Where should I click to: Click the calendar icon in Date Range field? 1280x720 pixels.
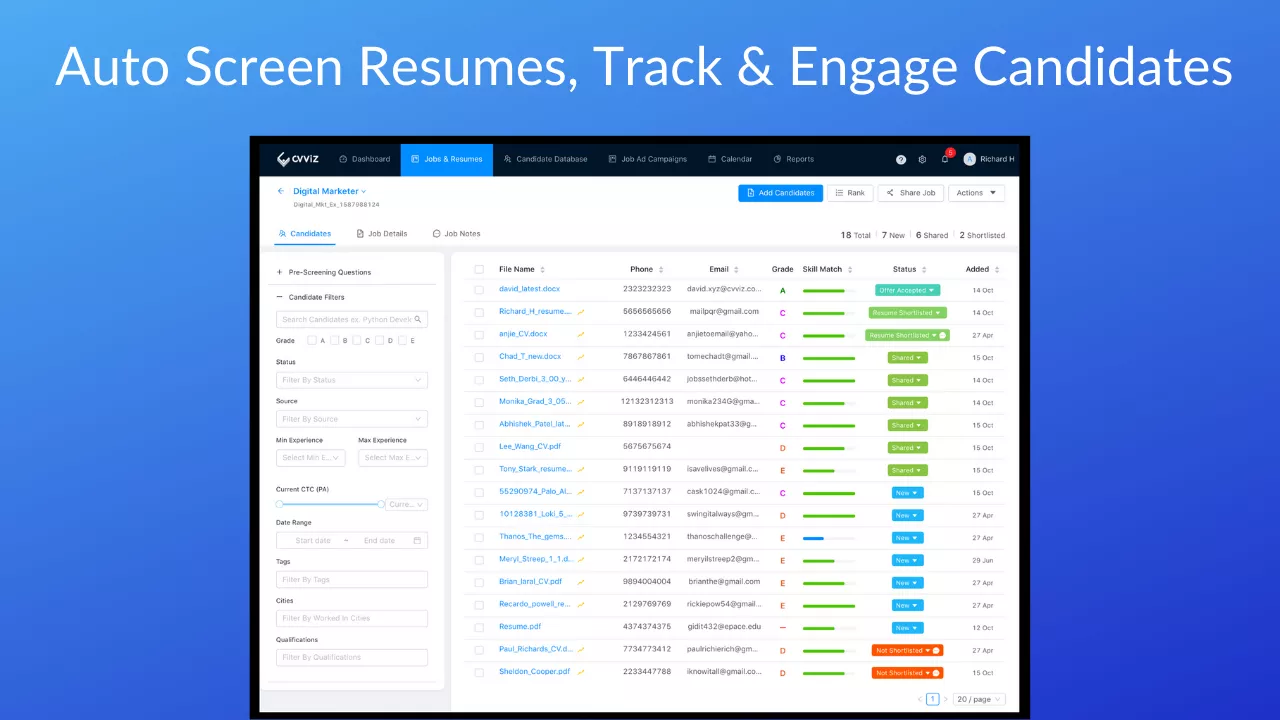[x=417, y=541]
